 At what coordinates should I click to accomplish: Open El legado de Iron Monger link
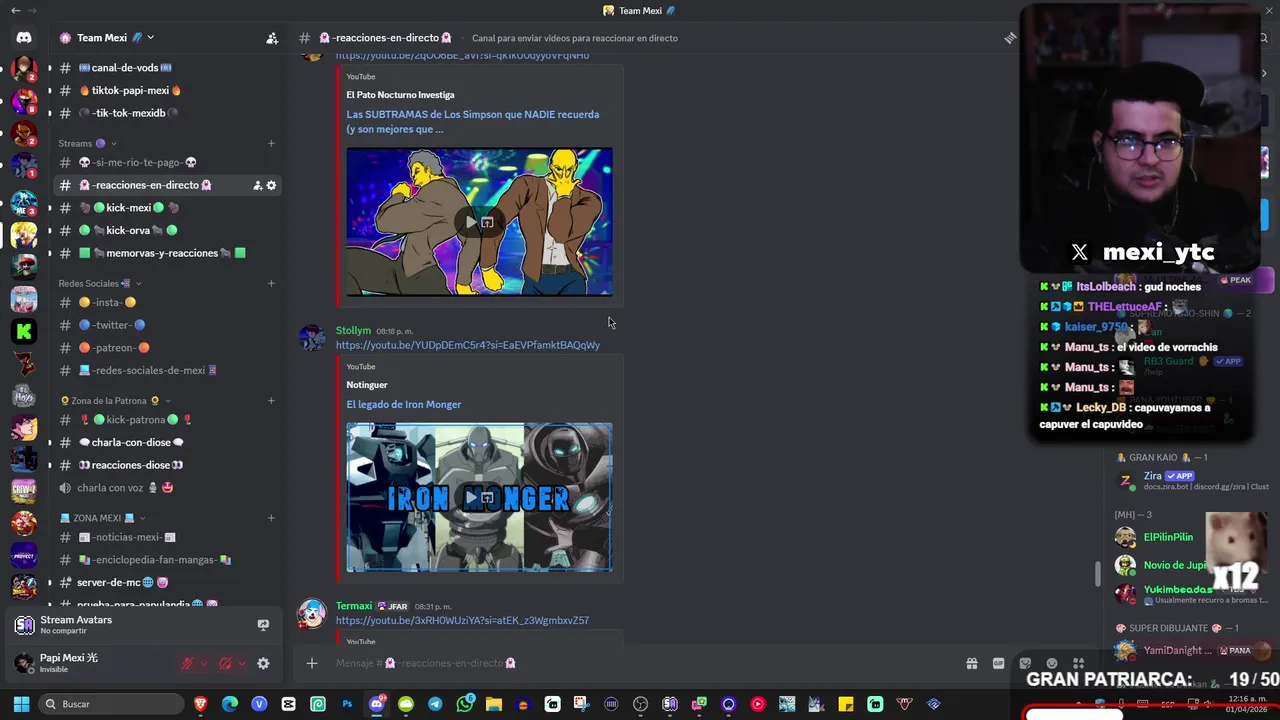tap(403, 404)
